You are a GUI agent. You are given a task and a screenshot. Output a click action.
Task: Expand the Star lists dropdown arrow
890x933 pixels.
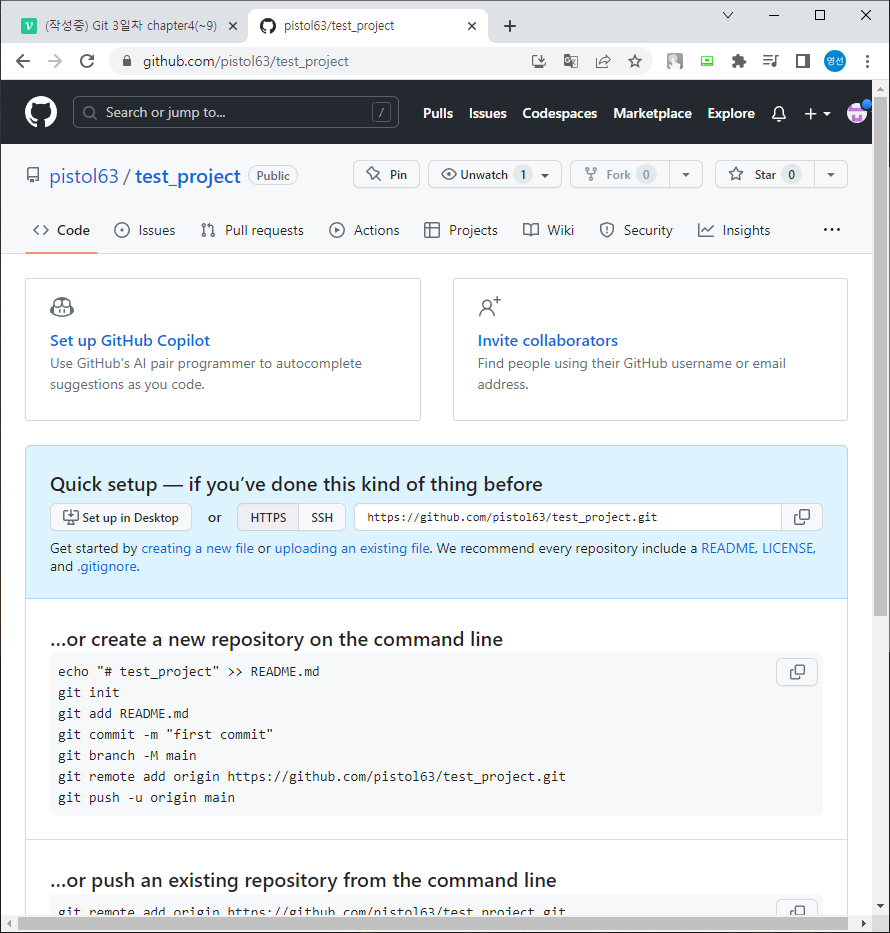(831, 174)
